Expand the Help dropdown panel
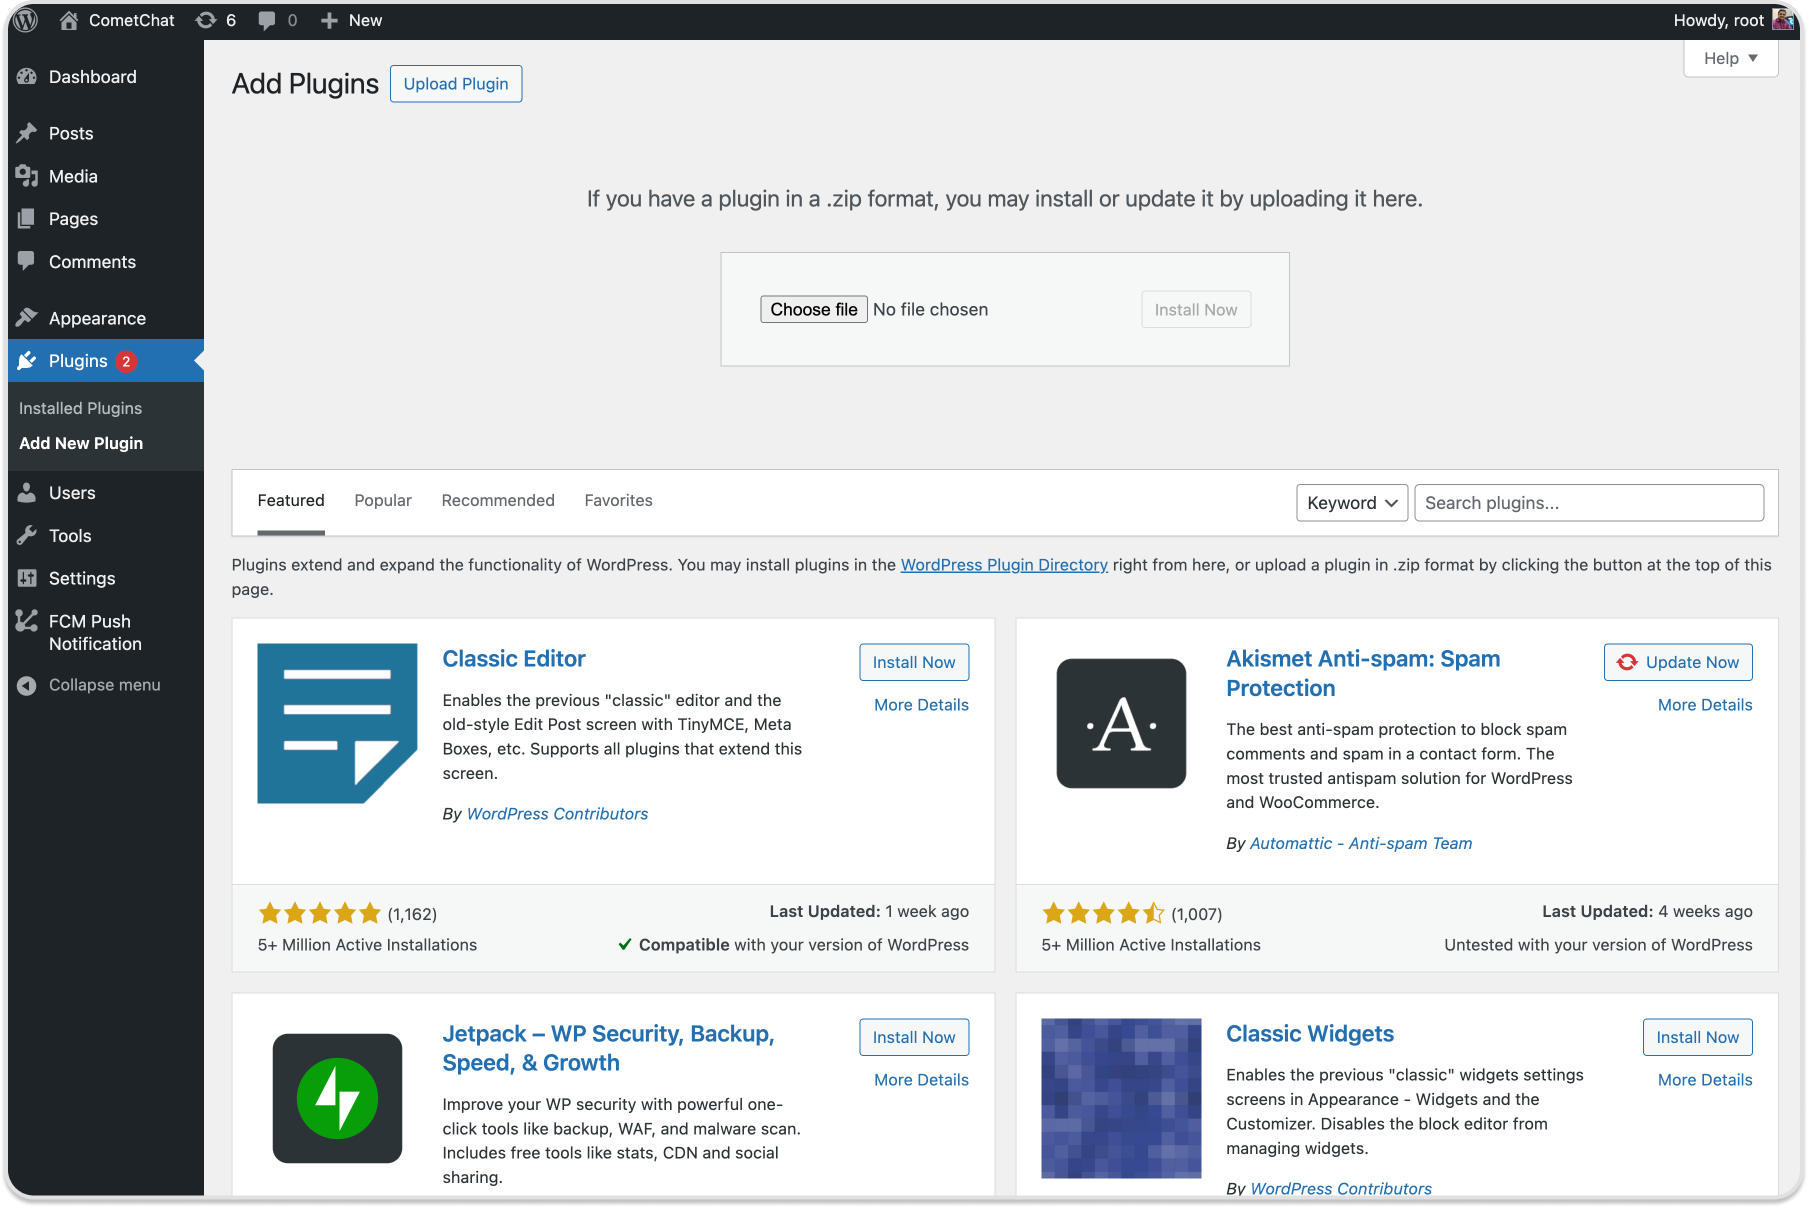This screenshot has width=1808, height=1208. pyautogui.click(x=1730, y=58)
